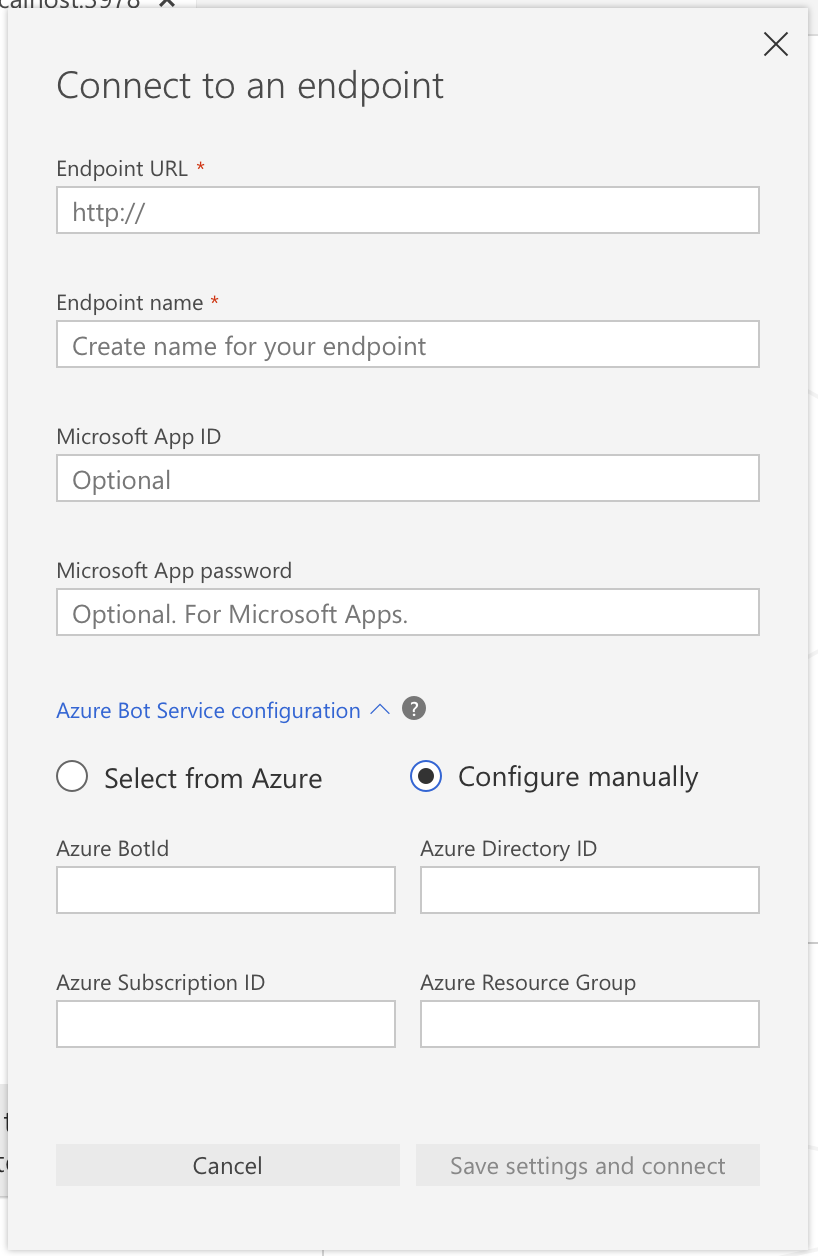Viewport: 818px width, 1256px height.
Task: Collapse Azure Bot Service configuration chevron
Action: pyautogui.click(x=379, y=709)
